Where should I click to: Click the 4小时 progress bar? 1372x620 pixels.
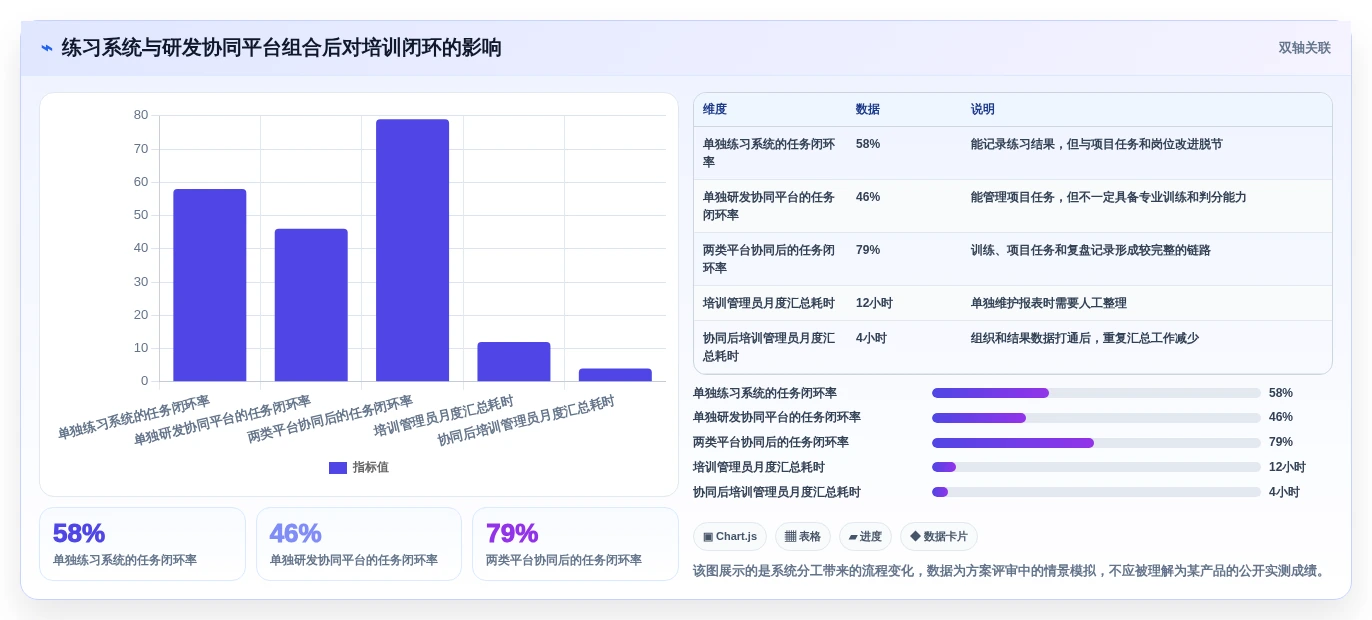[1096, 492]
